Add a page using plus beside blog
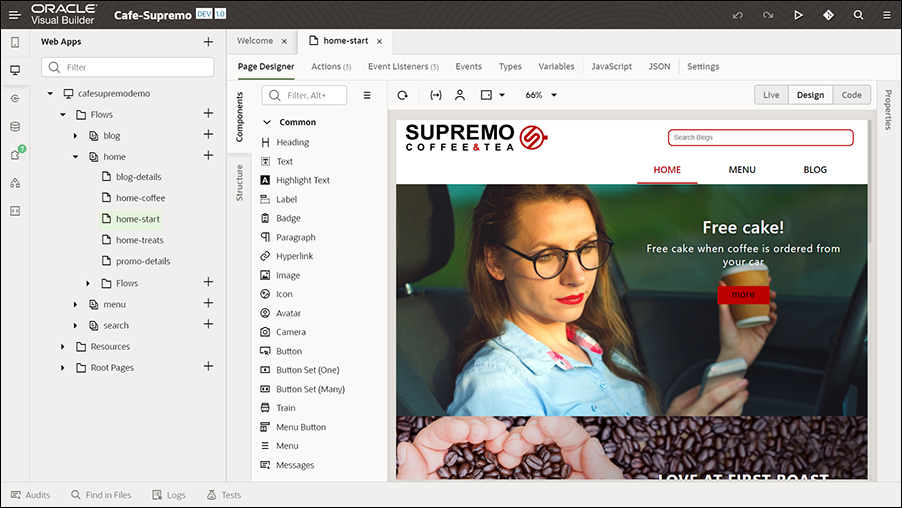The image size is (902, 508). pos(208,134)
